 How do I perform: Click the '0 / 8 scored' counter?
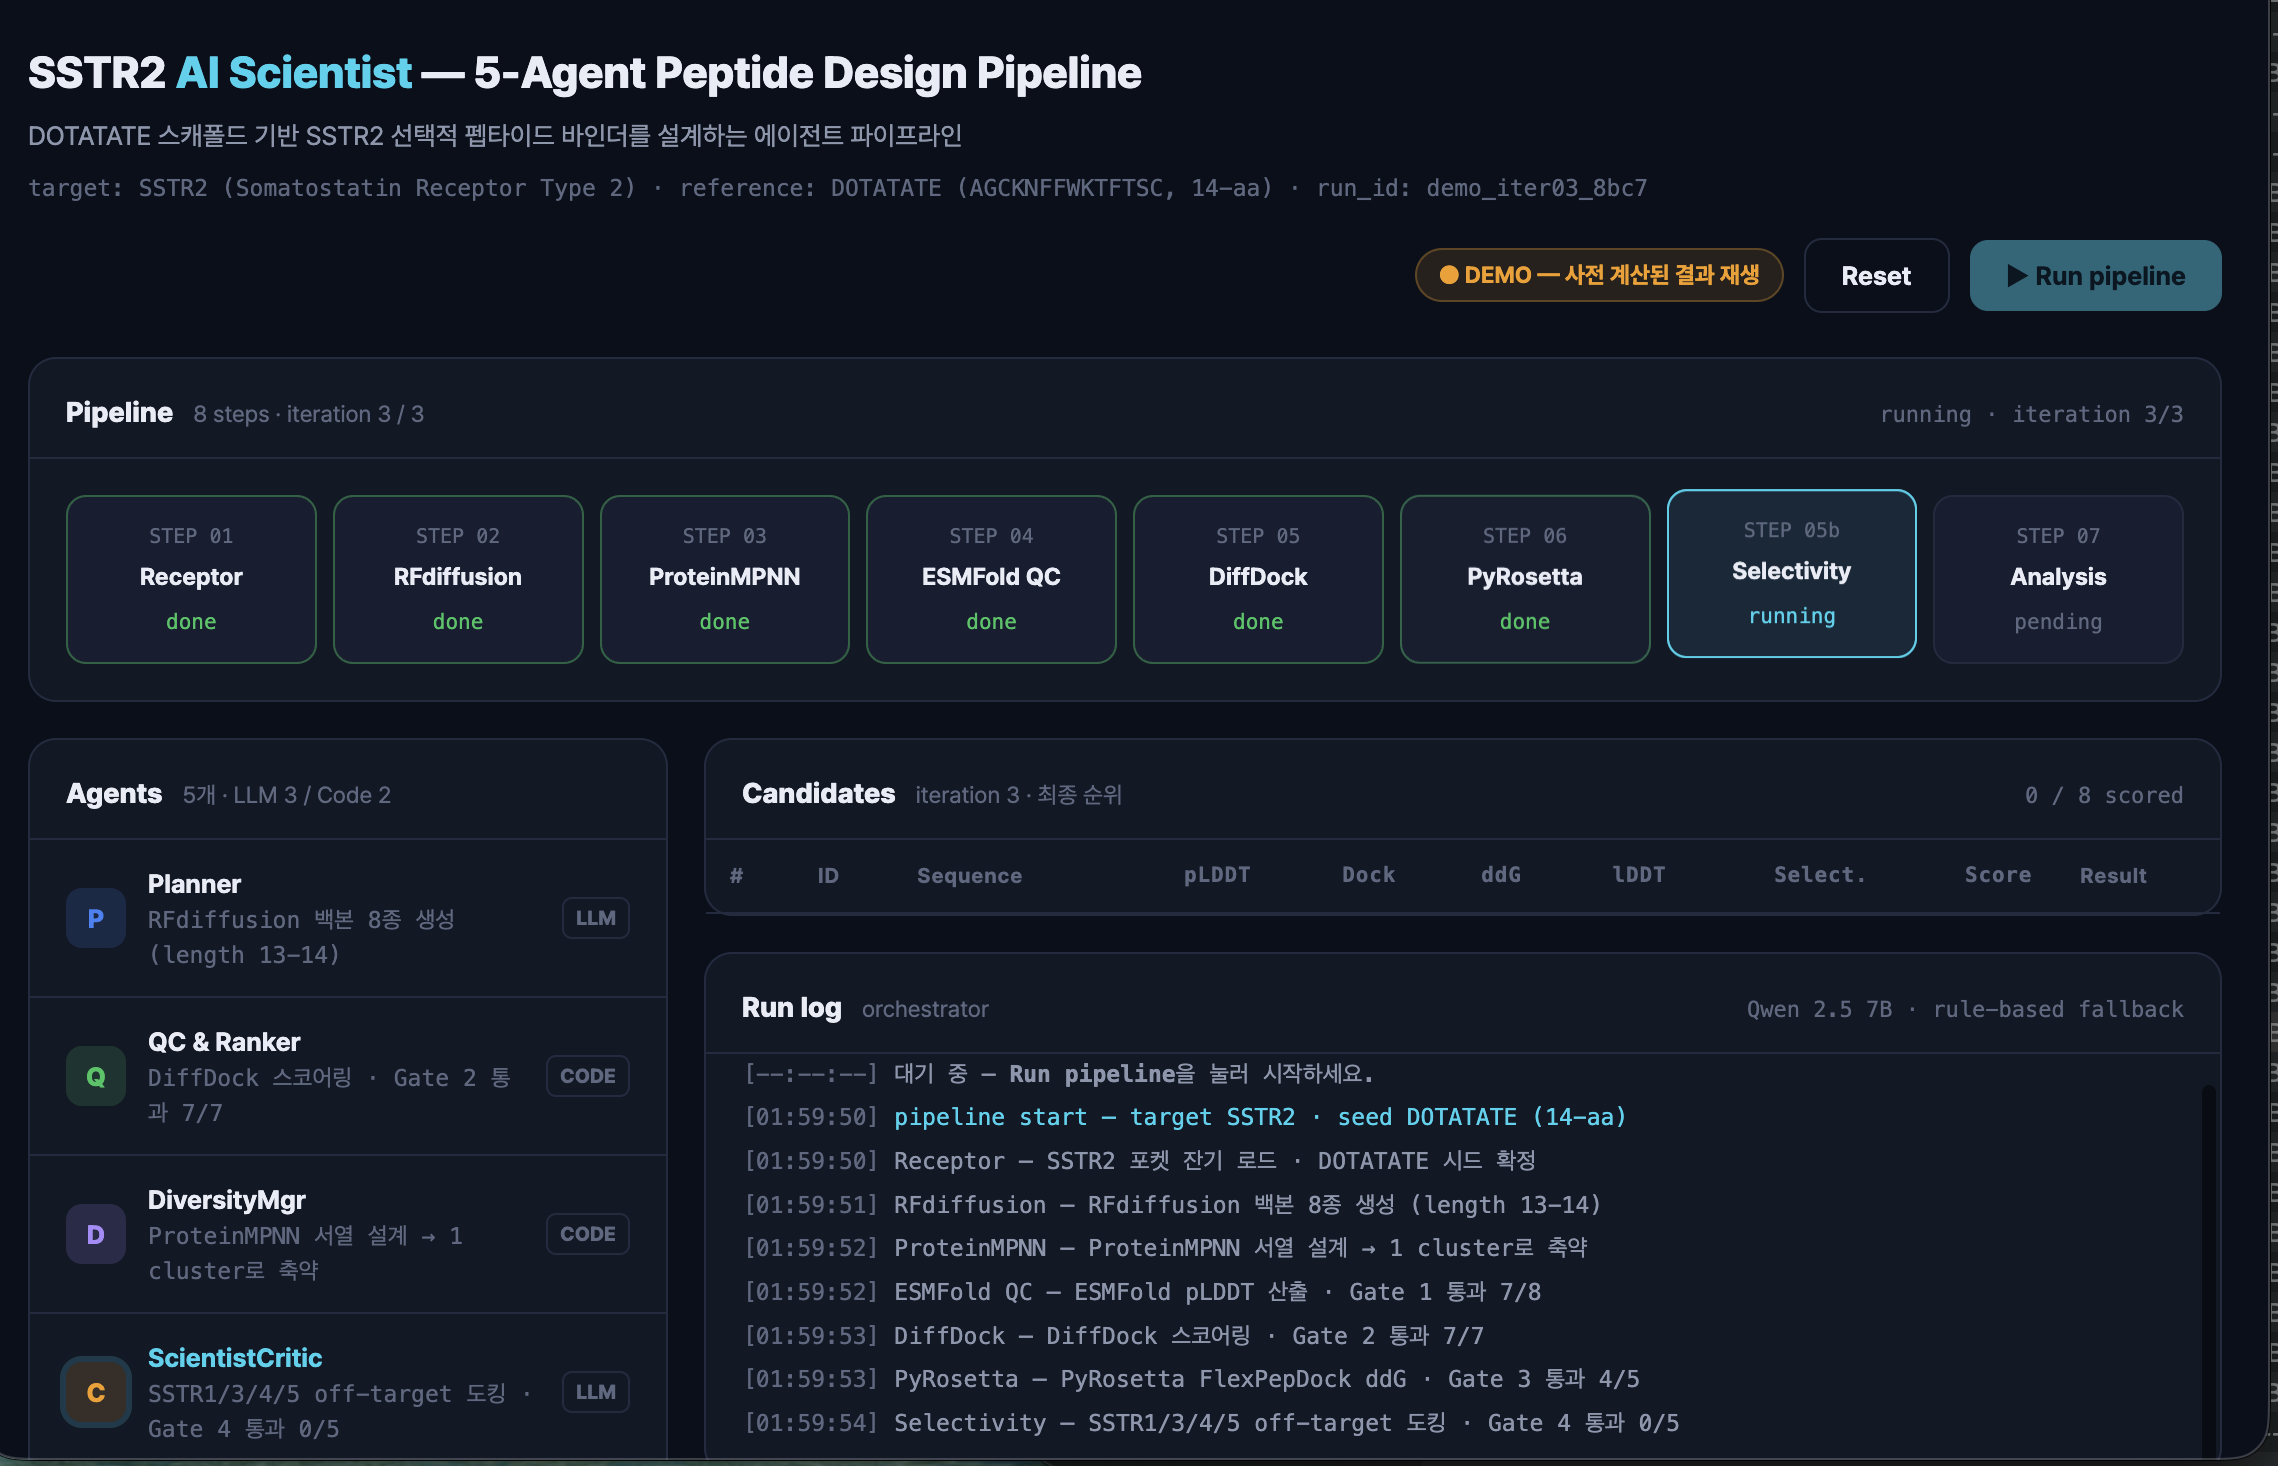2104,795
